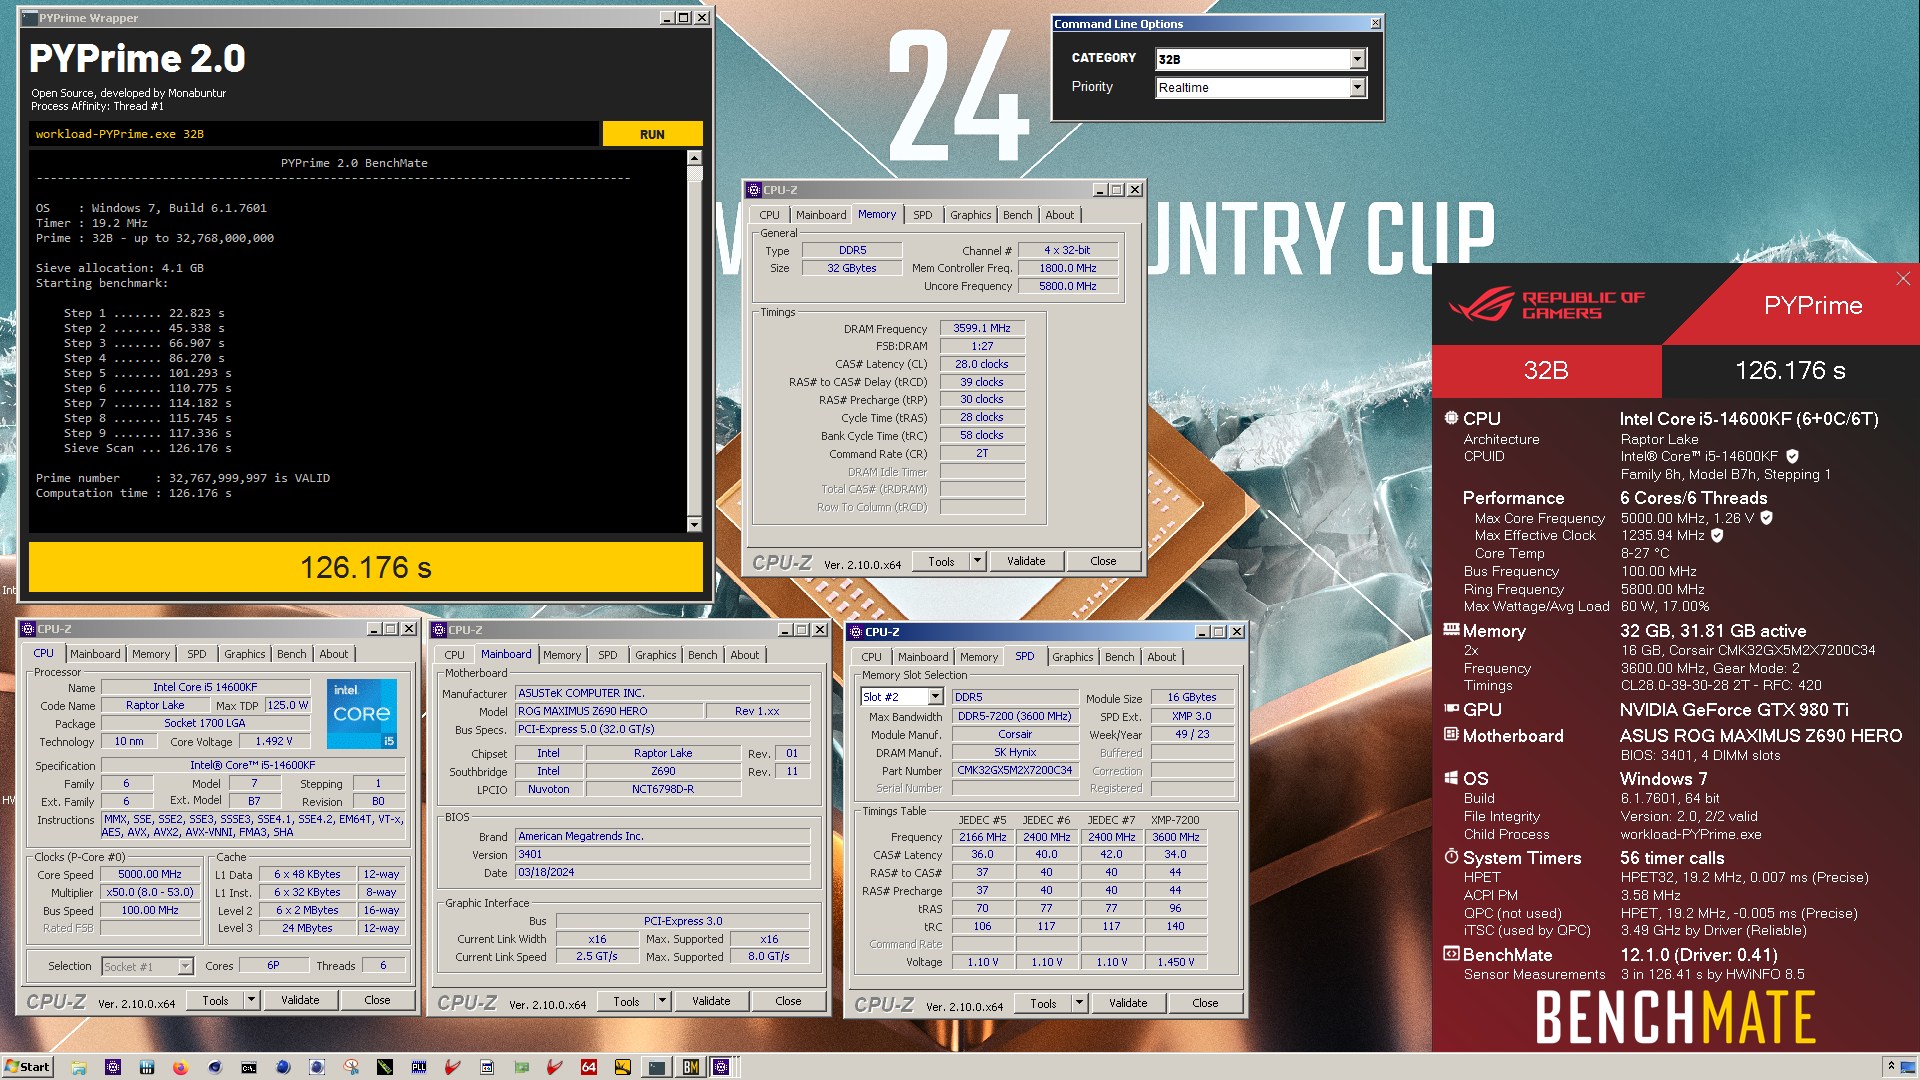Viewport: 1920px width, 1080px height.
Task: Open the Priority Realtime dropdown
Action: [1357, 88]
